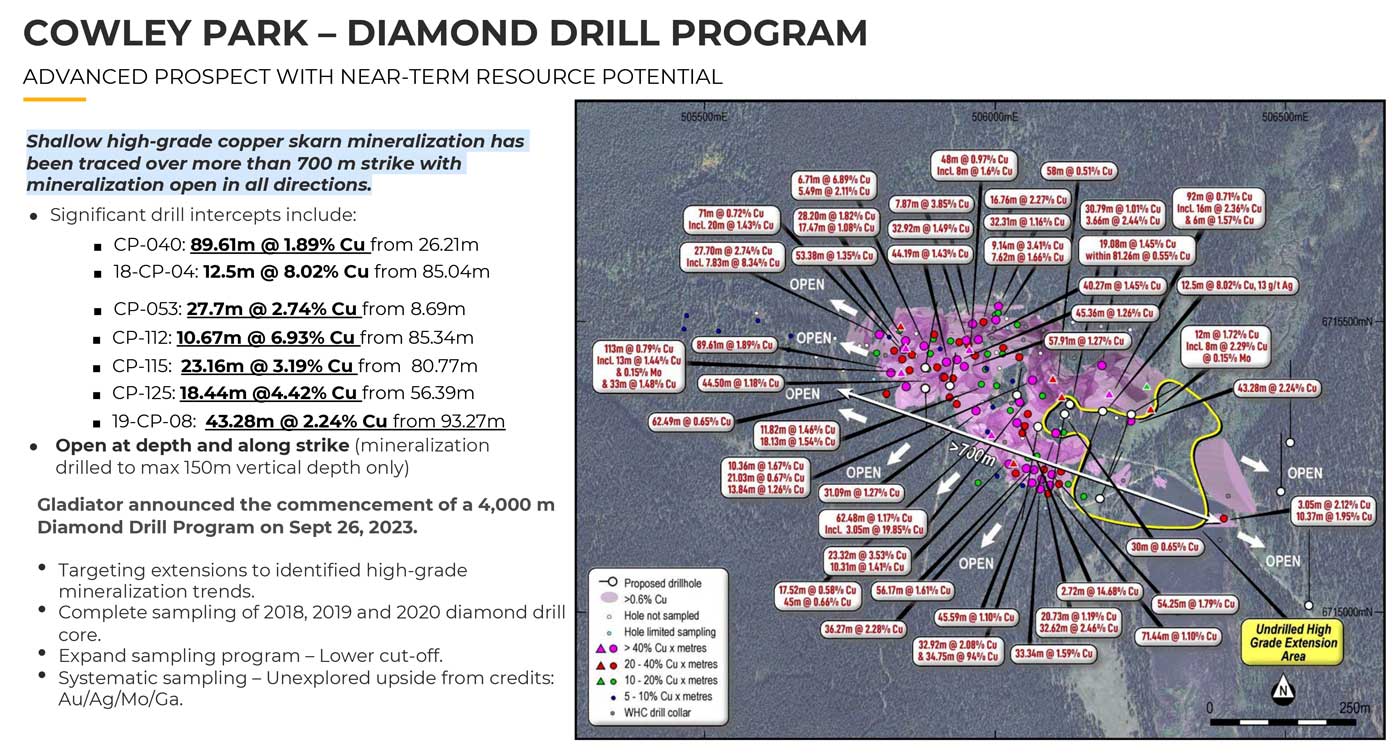
Task: Click the CP-040 underlined intercept text
Action: click(x=280, y=245)
